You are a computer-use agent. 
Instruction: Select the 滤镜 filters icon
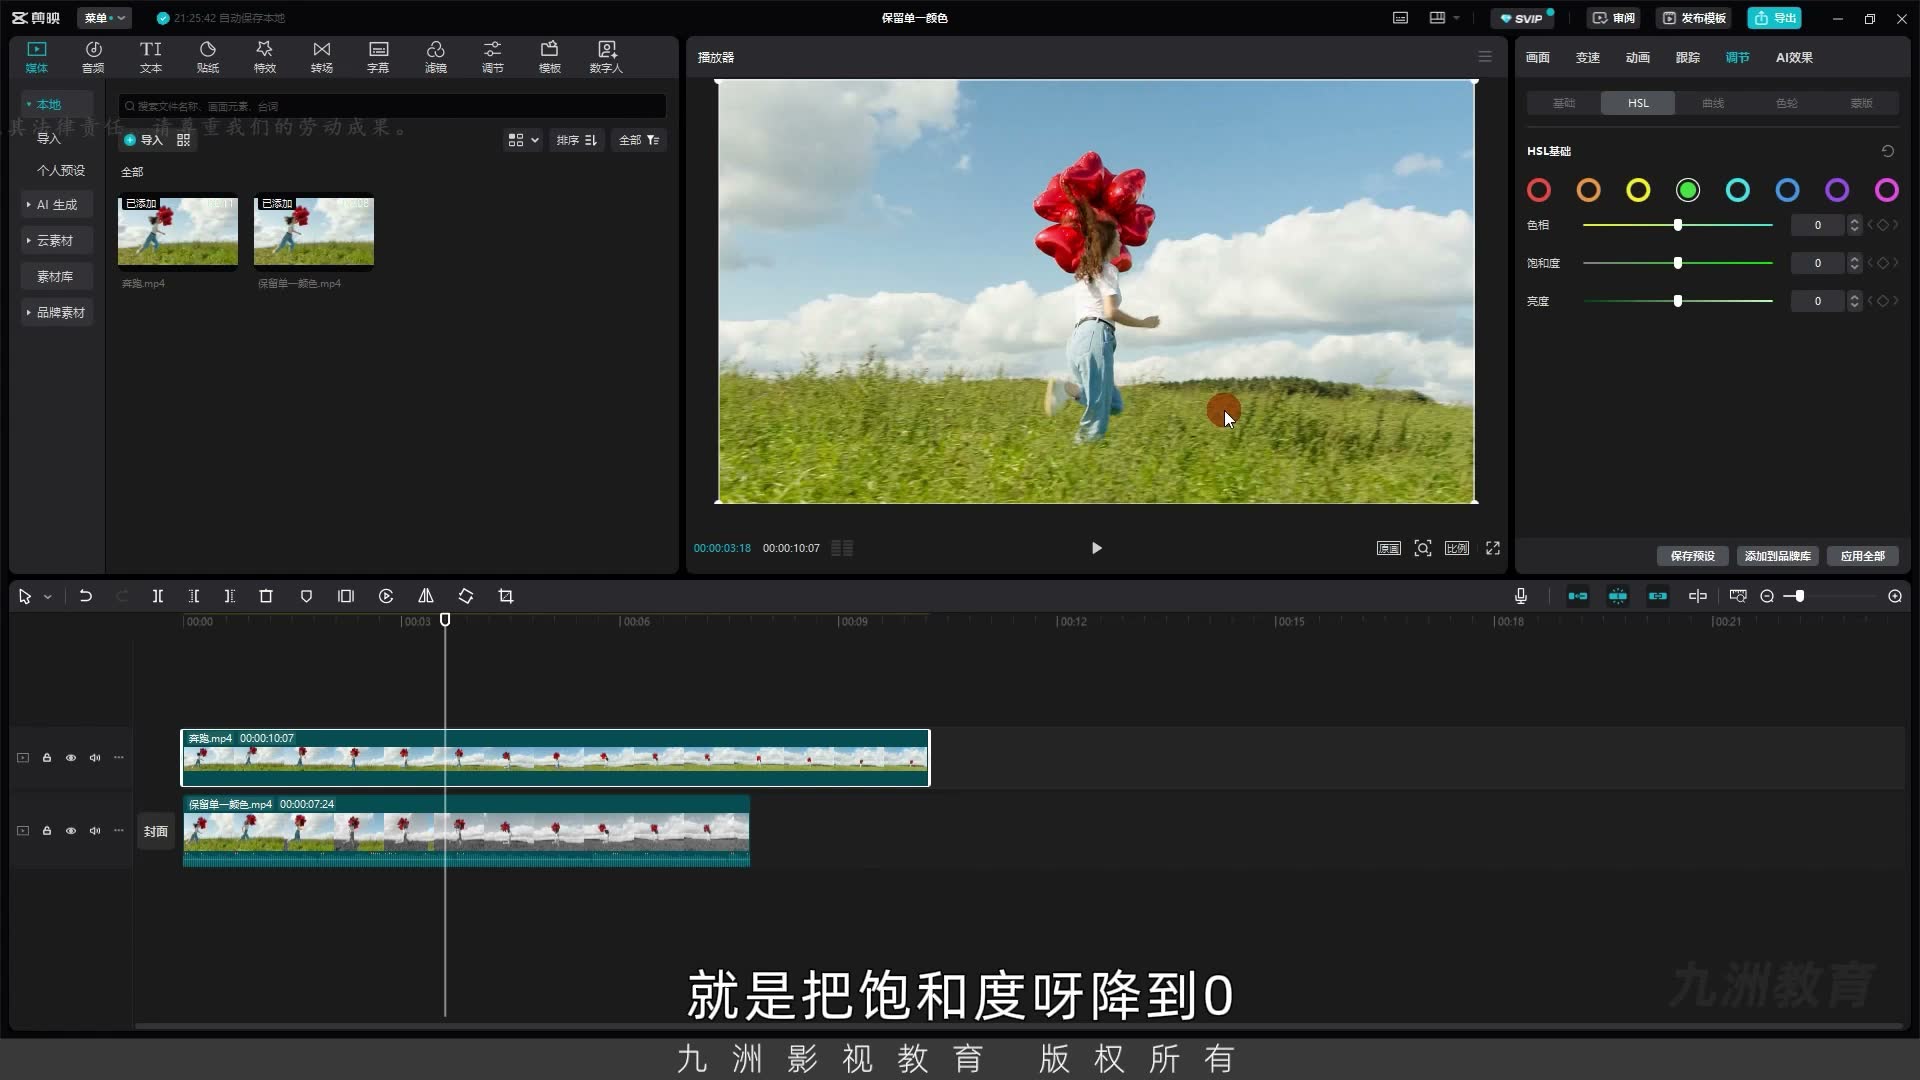435,57
